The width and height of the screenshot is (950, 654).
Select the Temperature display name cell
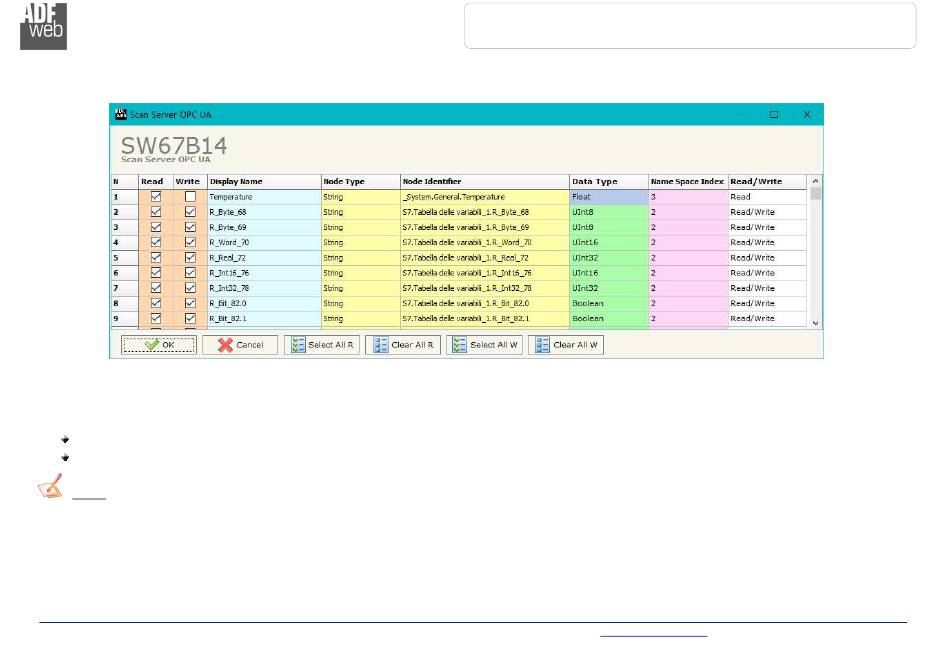[x=264, y=197]
